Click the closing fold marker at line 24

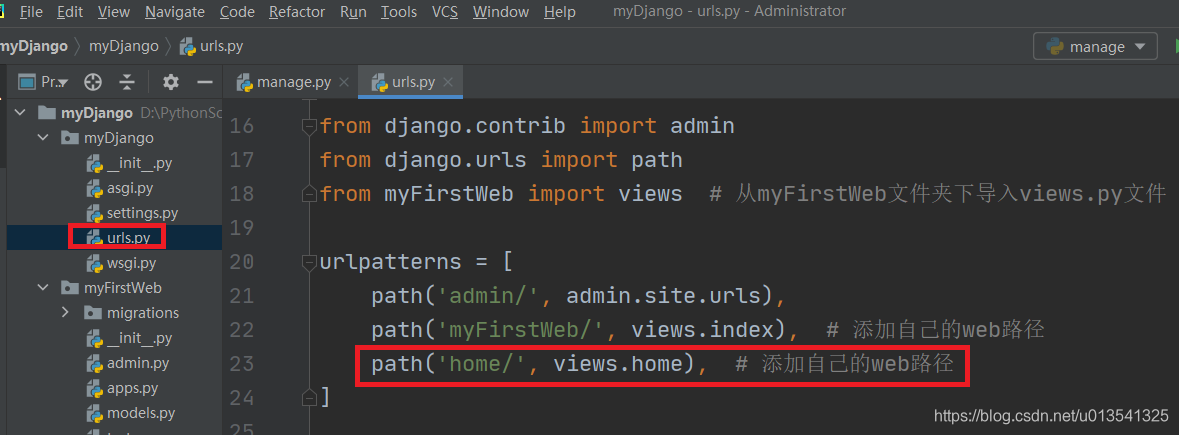(x=308, y=396)
